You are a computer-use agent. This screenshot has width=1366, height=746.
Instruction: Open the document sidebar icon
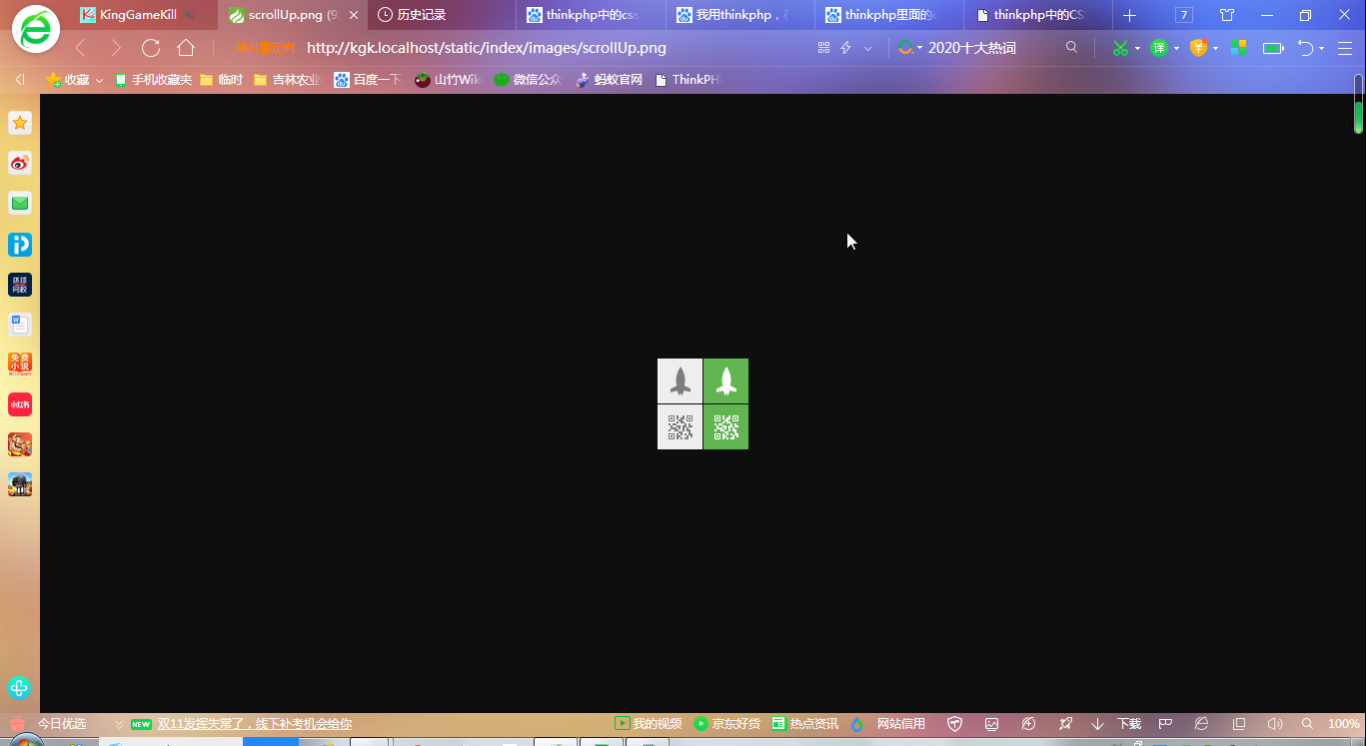[20, 324]
